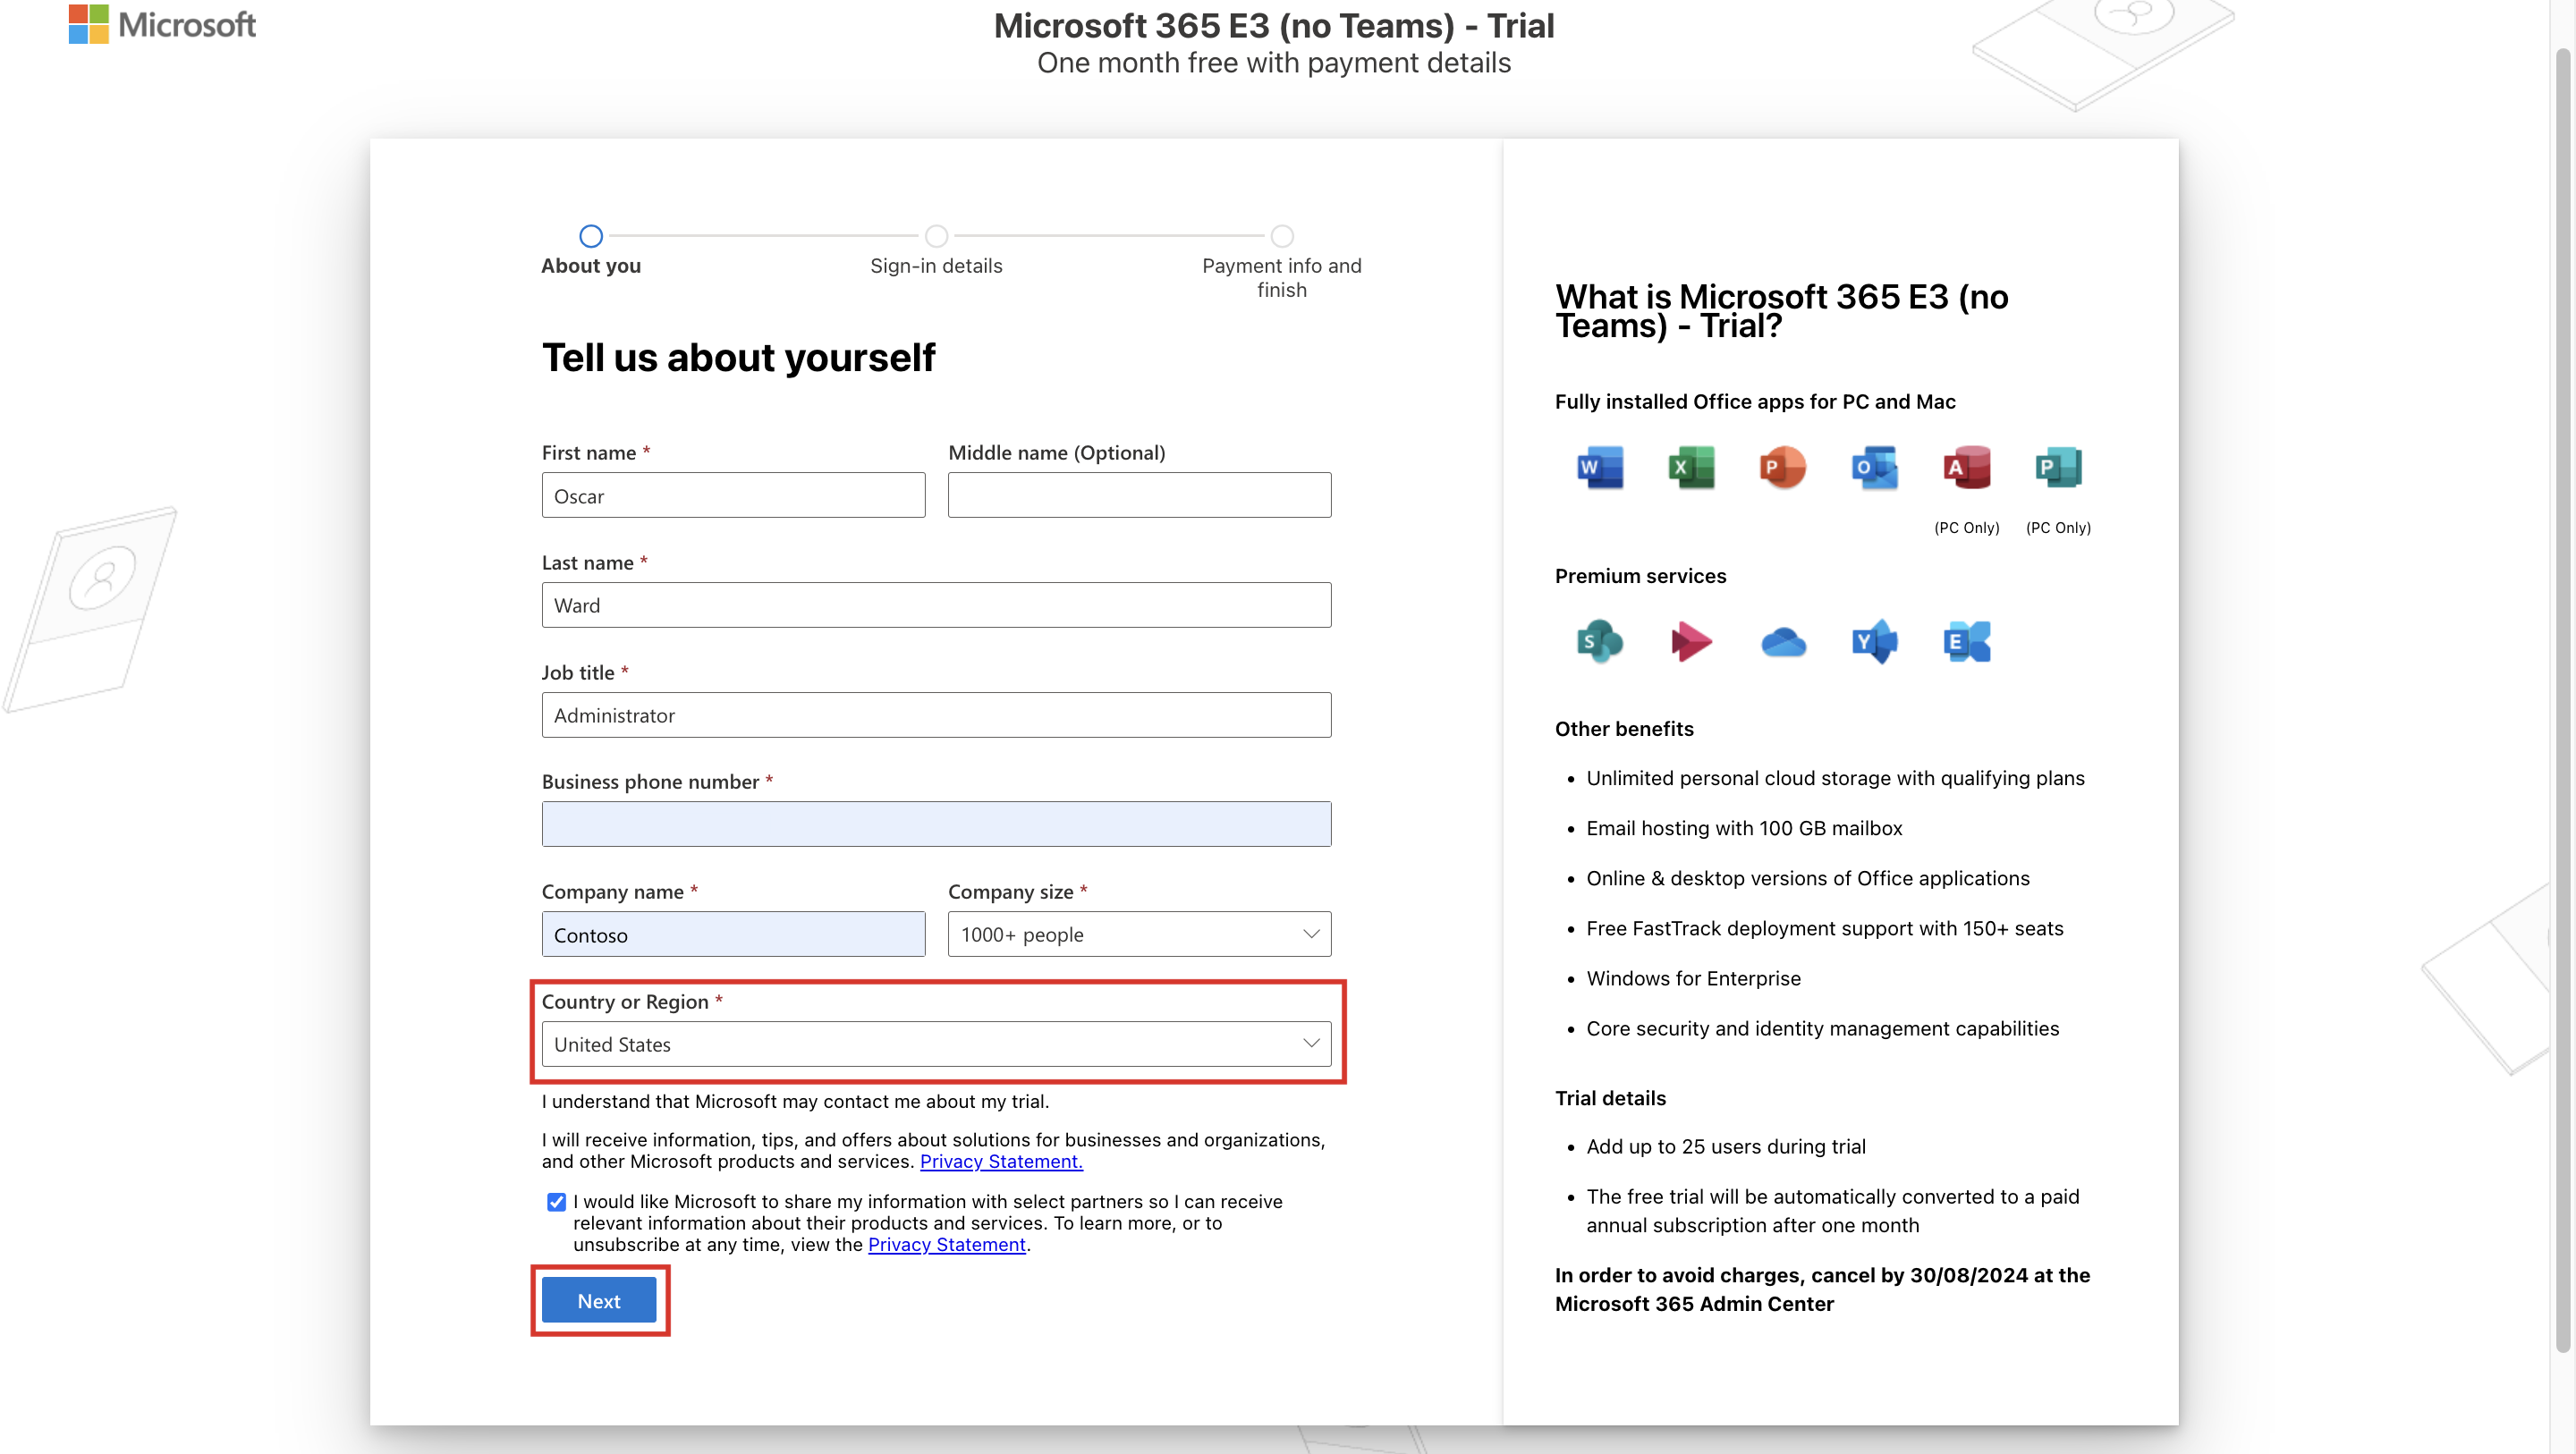Click the SharePoint service icon

pyautogui.click(x=1600, y=641)
